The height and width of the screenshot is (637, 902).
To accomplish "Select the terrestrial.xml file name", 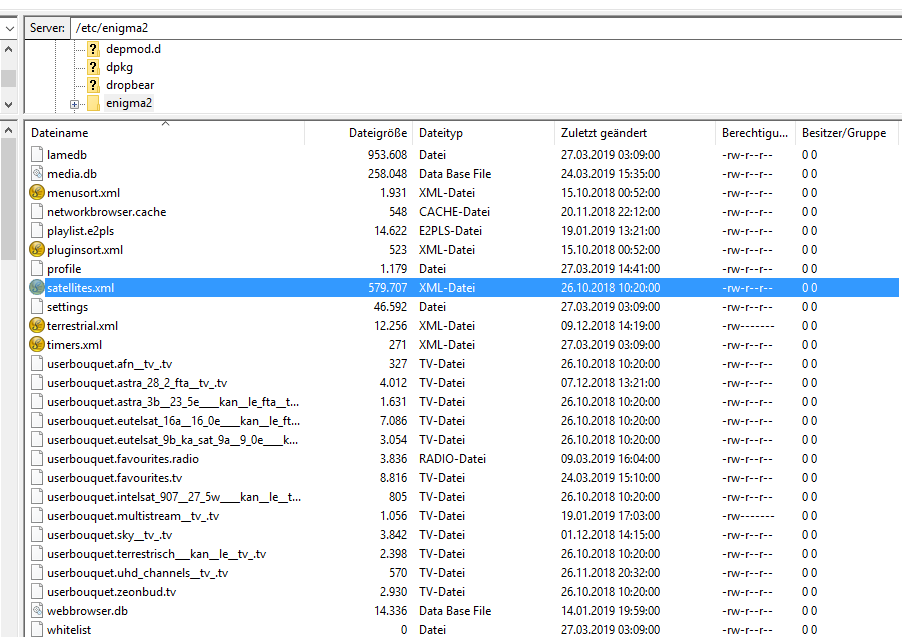I will pos(82,326).
